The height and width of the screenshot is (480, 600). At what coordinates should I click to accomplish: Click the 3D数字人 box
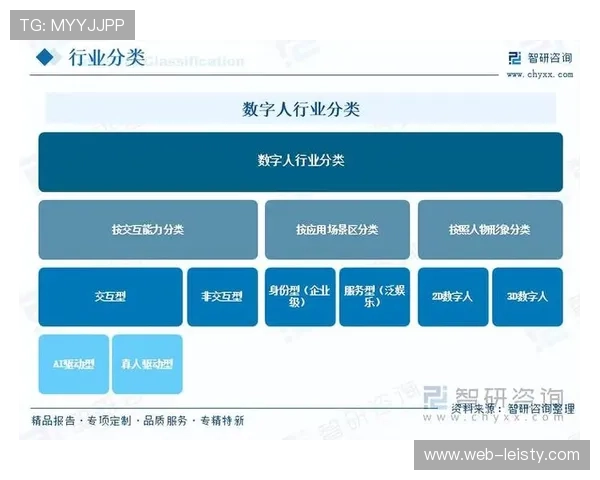point(528,297)
